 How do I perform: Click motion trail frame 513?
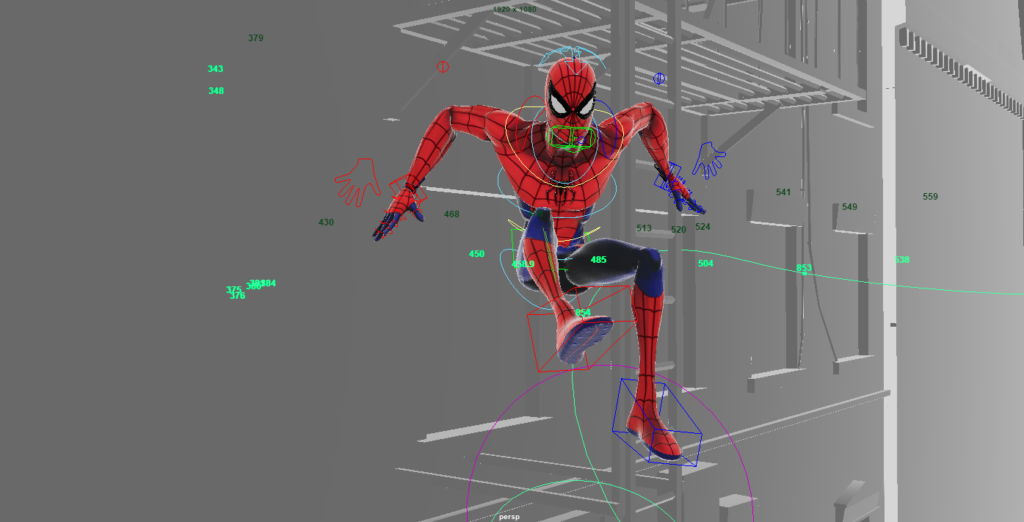(644, 228)
